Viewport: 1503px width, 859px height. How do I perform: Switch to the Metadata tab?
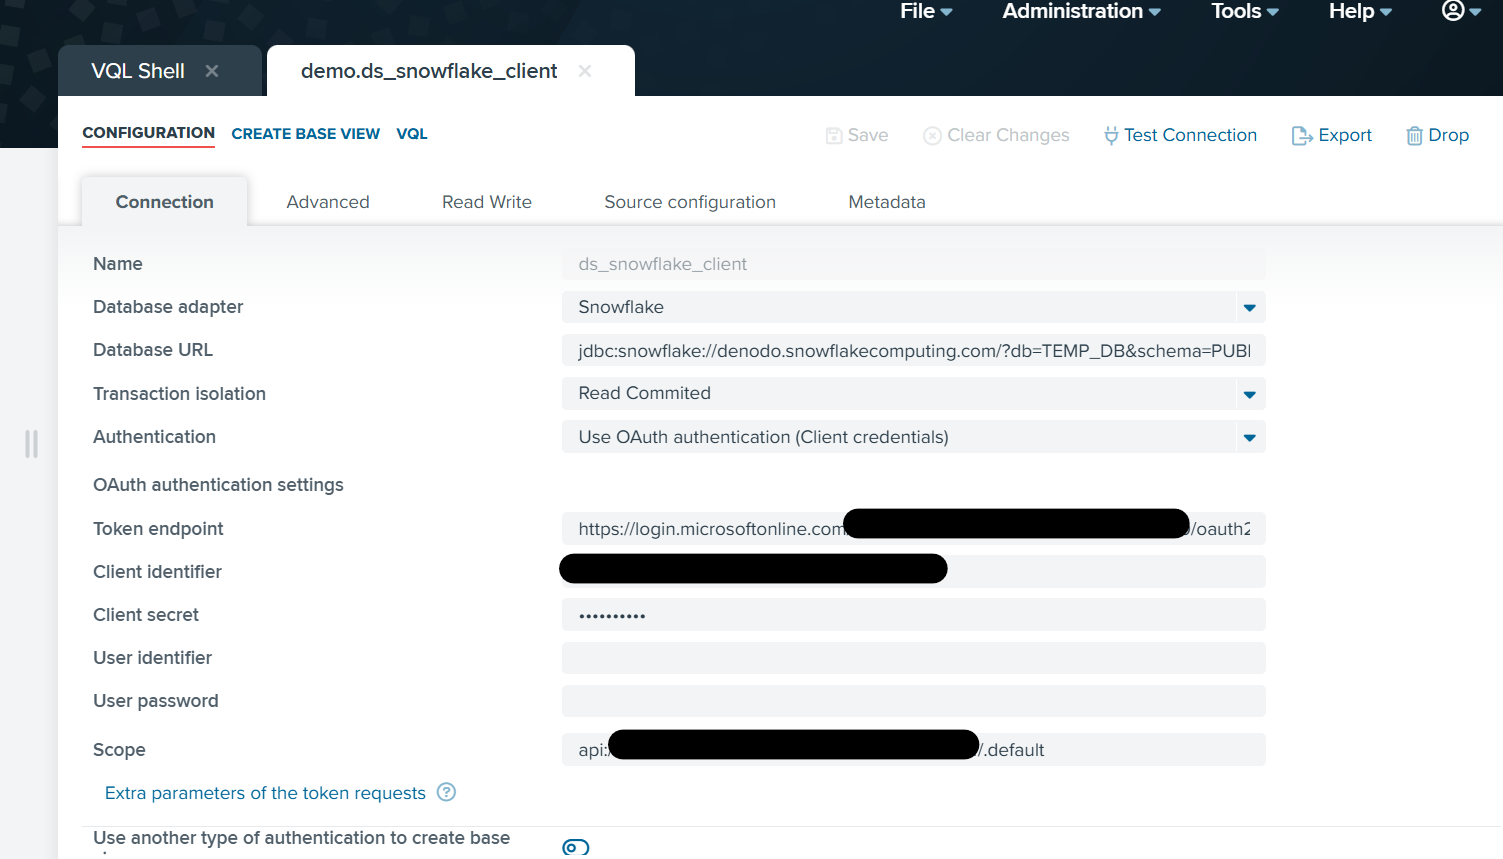point(887,202)
